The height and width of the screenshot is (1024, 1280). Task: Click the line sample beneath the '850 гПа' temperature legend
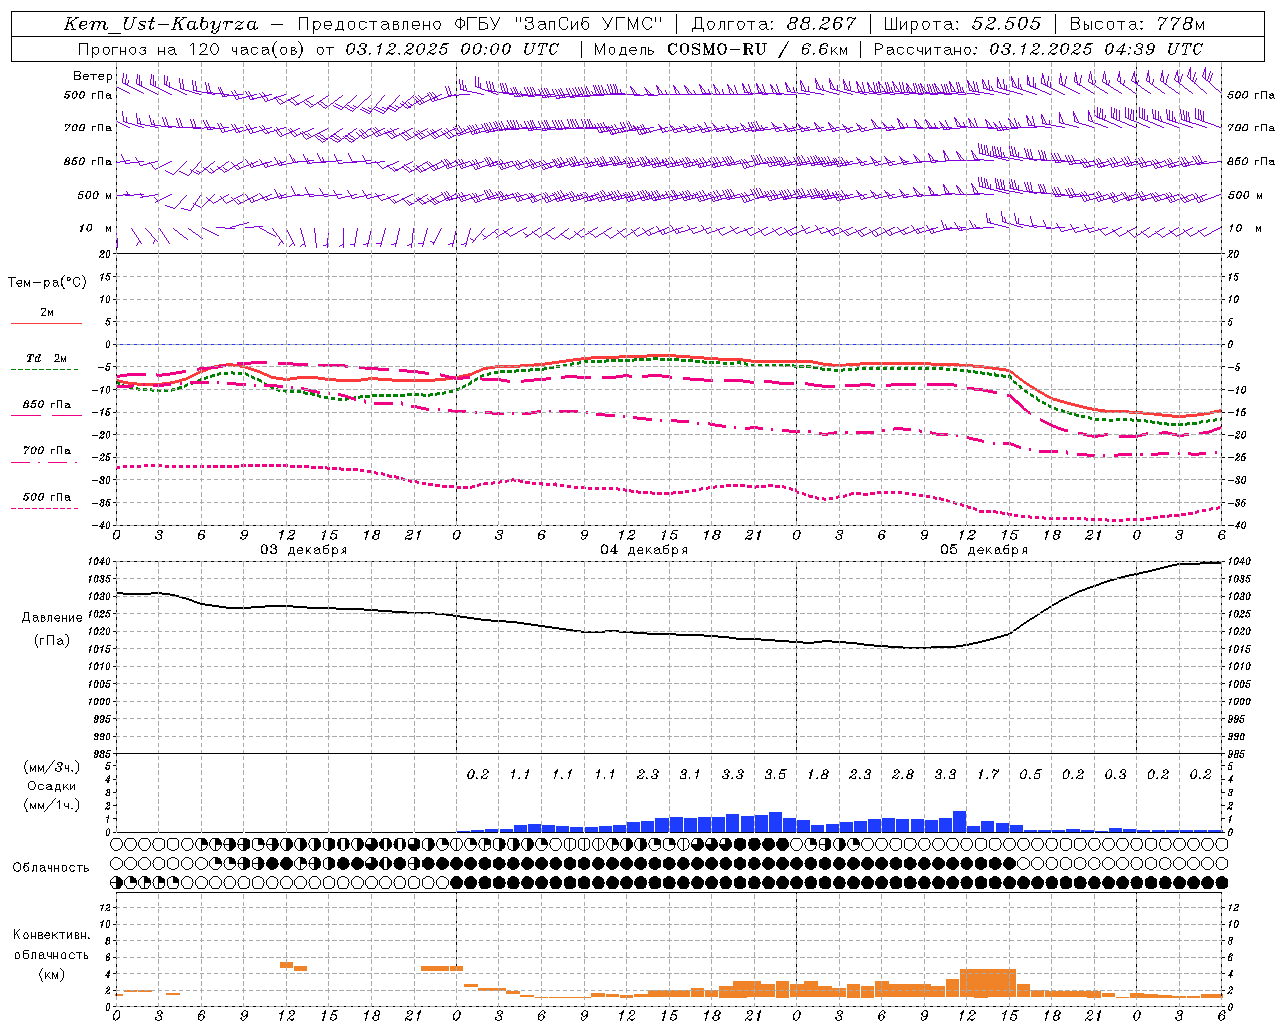point(46,415)
